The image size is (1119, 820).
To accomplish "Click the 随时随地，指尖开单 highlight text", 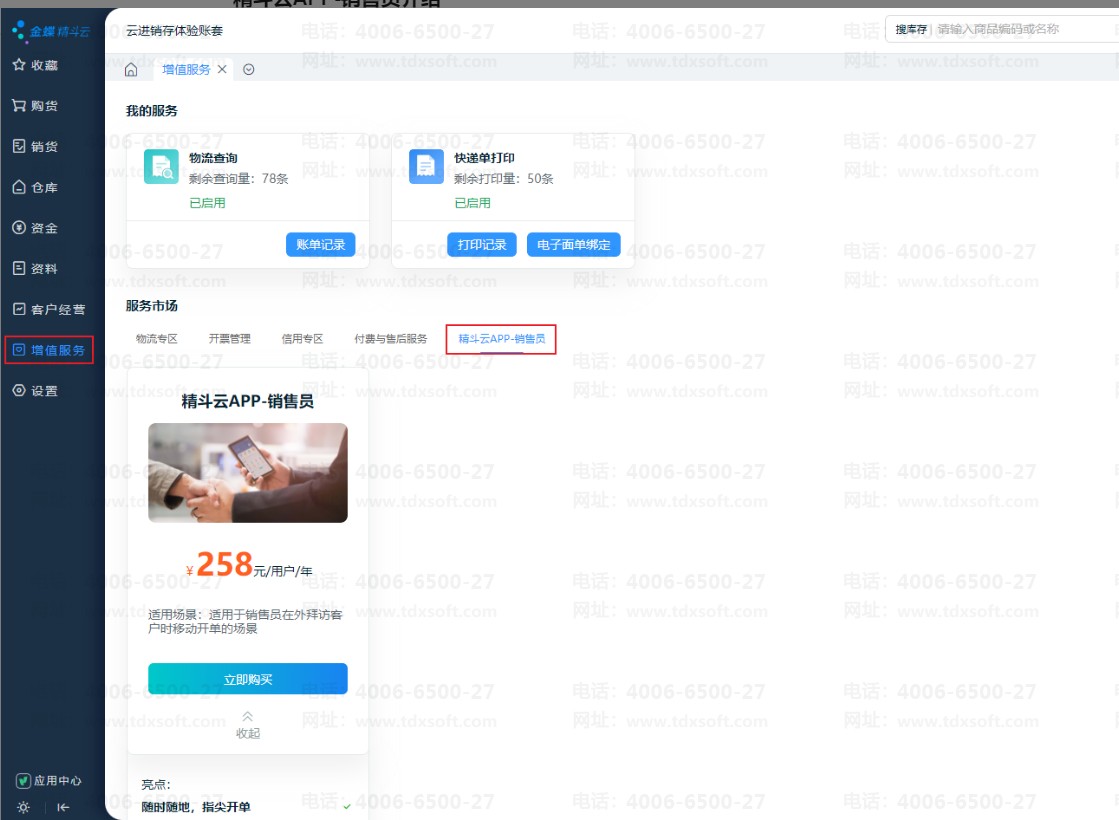I will tap(196, 807).
